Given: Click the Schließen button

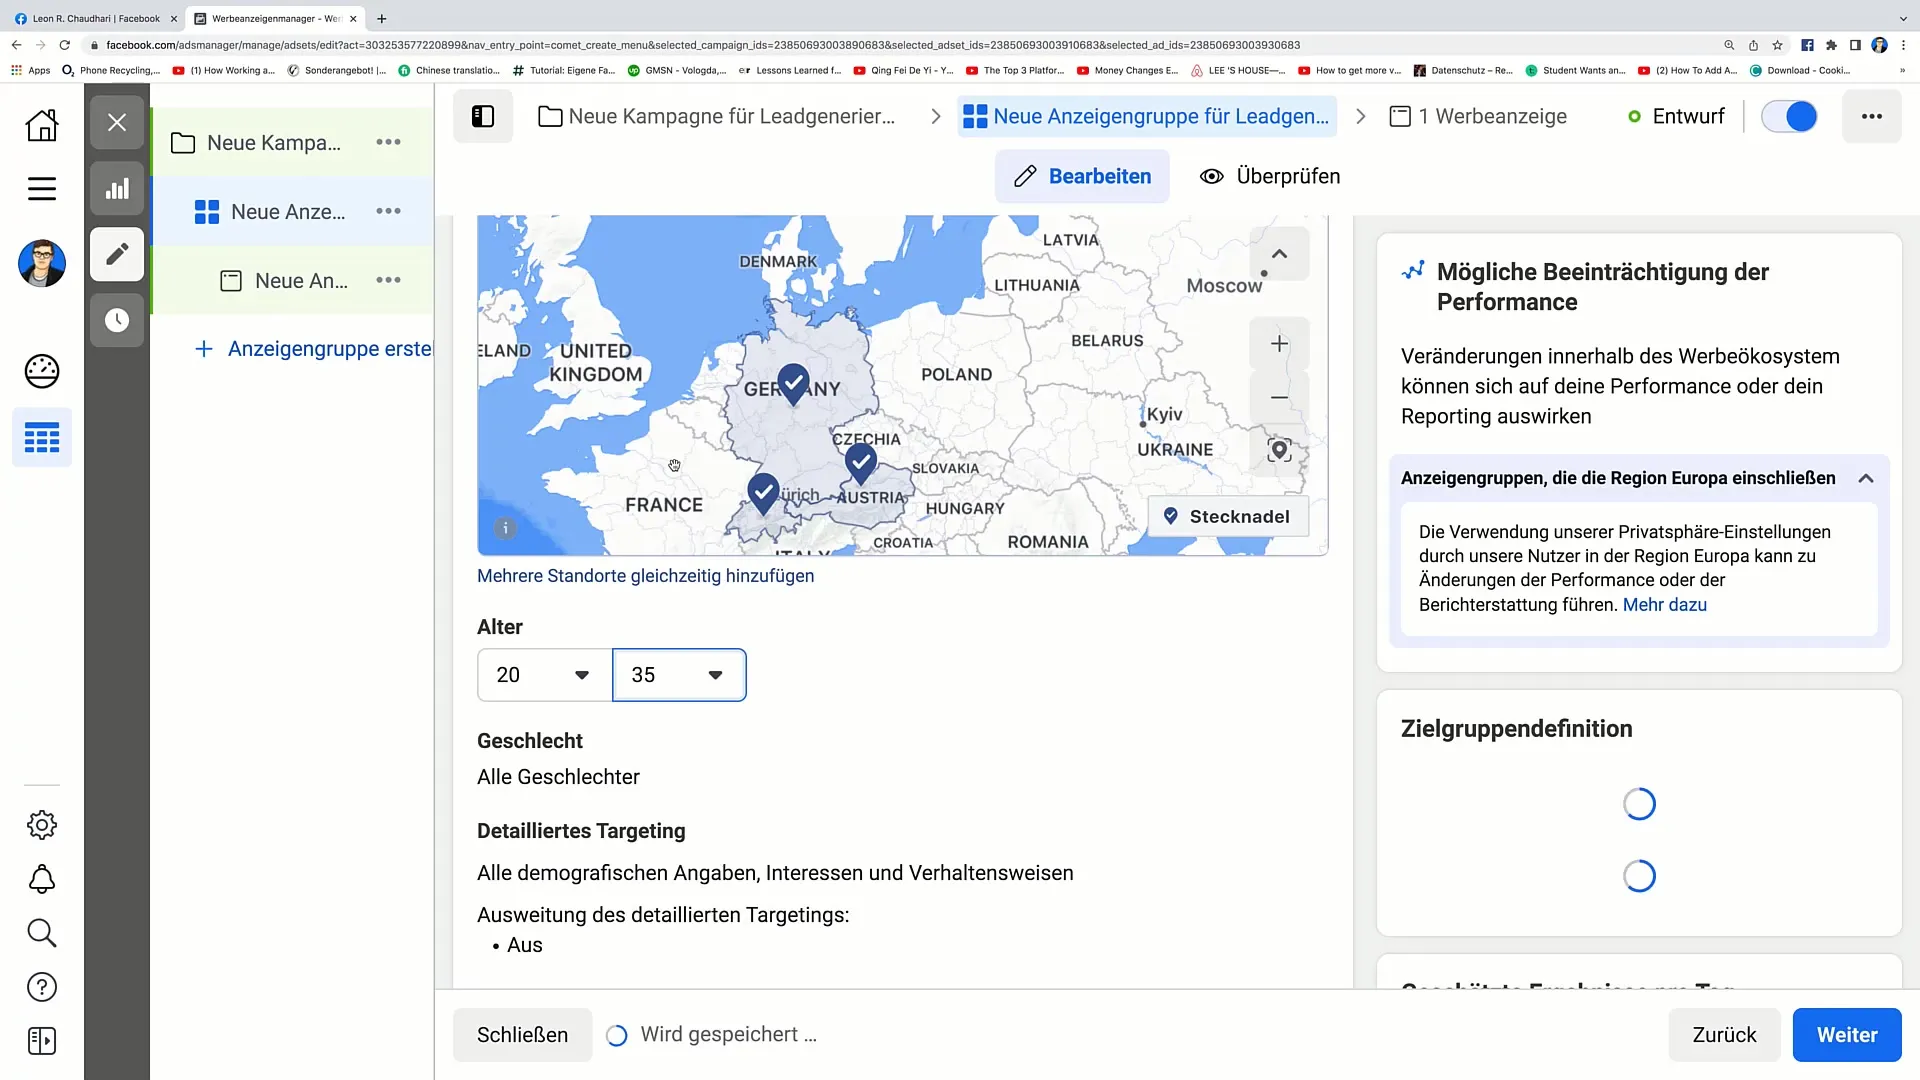Looking at the screenshot, I should (522, 1035).
